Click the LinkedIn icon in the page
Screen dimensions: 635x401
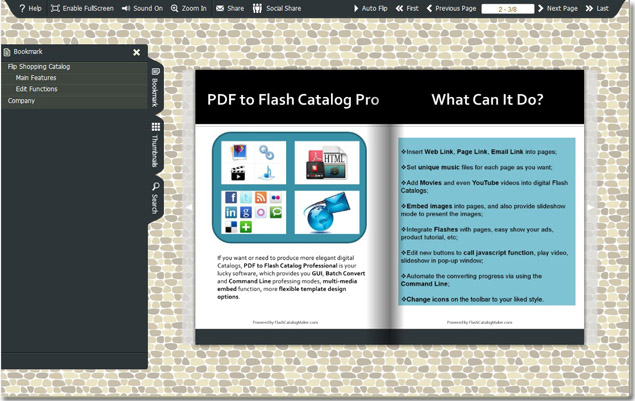(231, 212)
